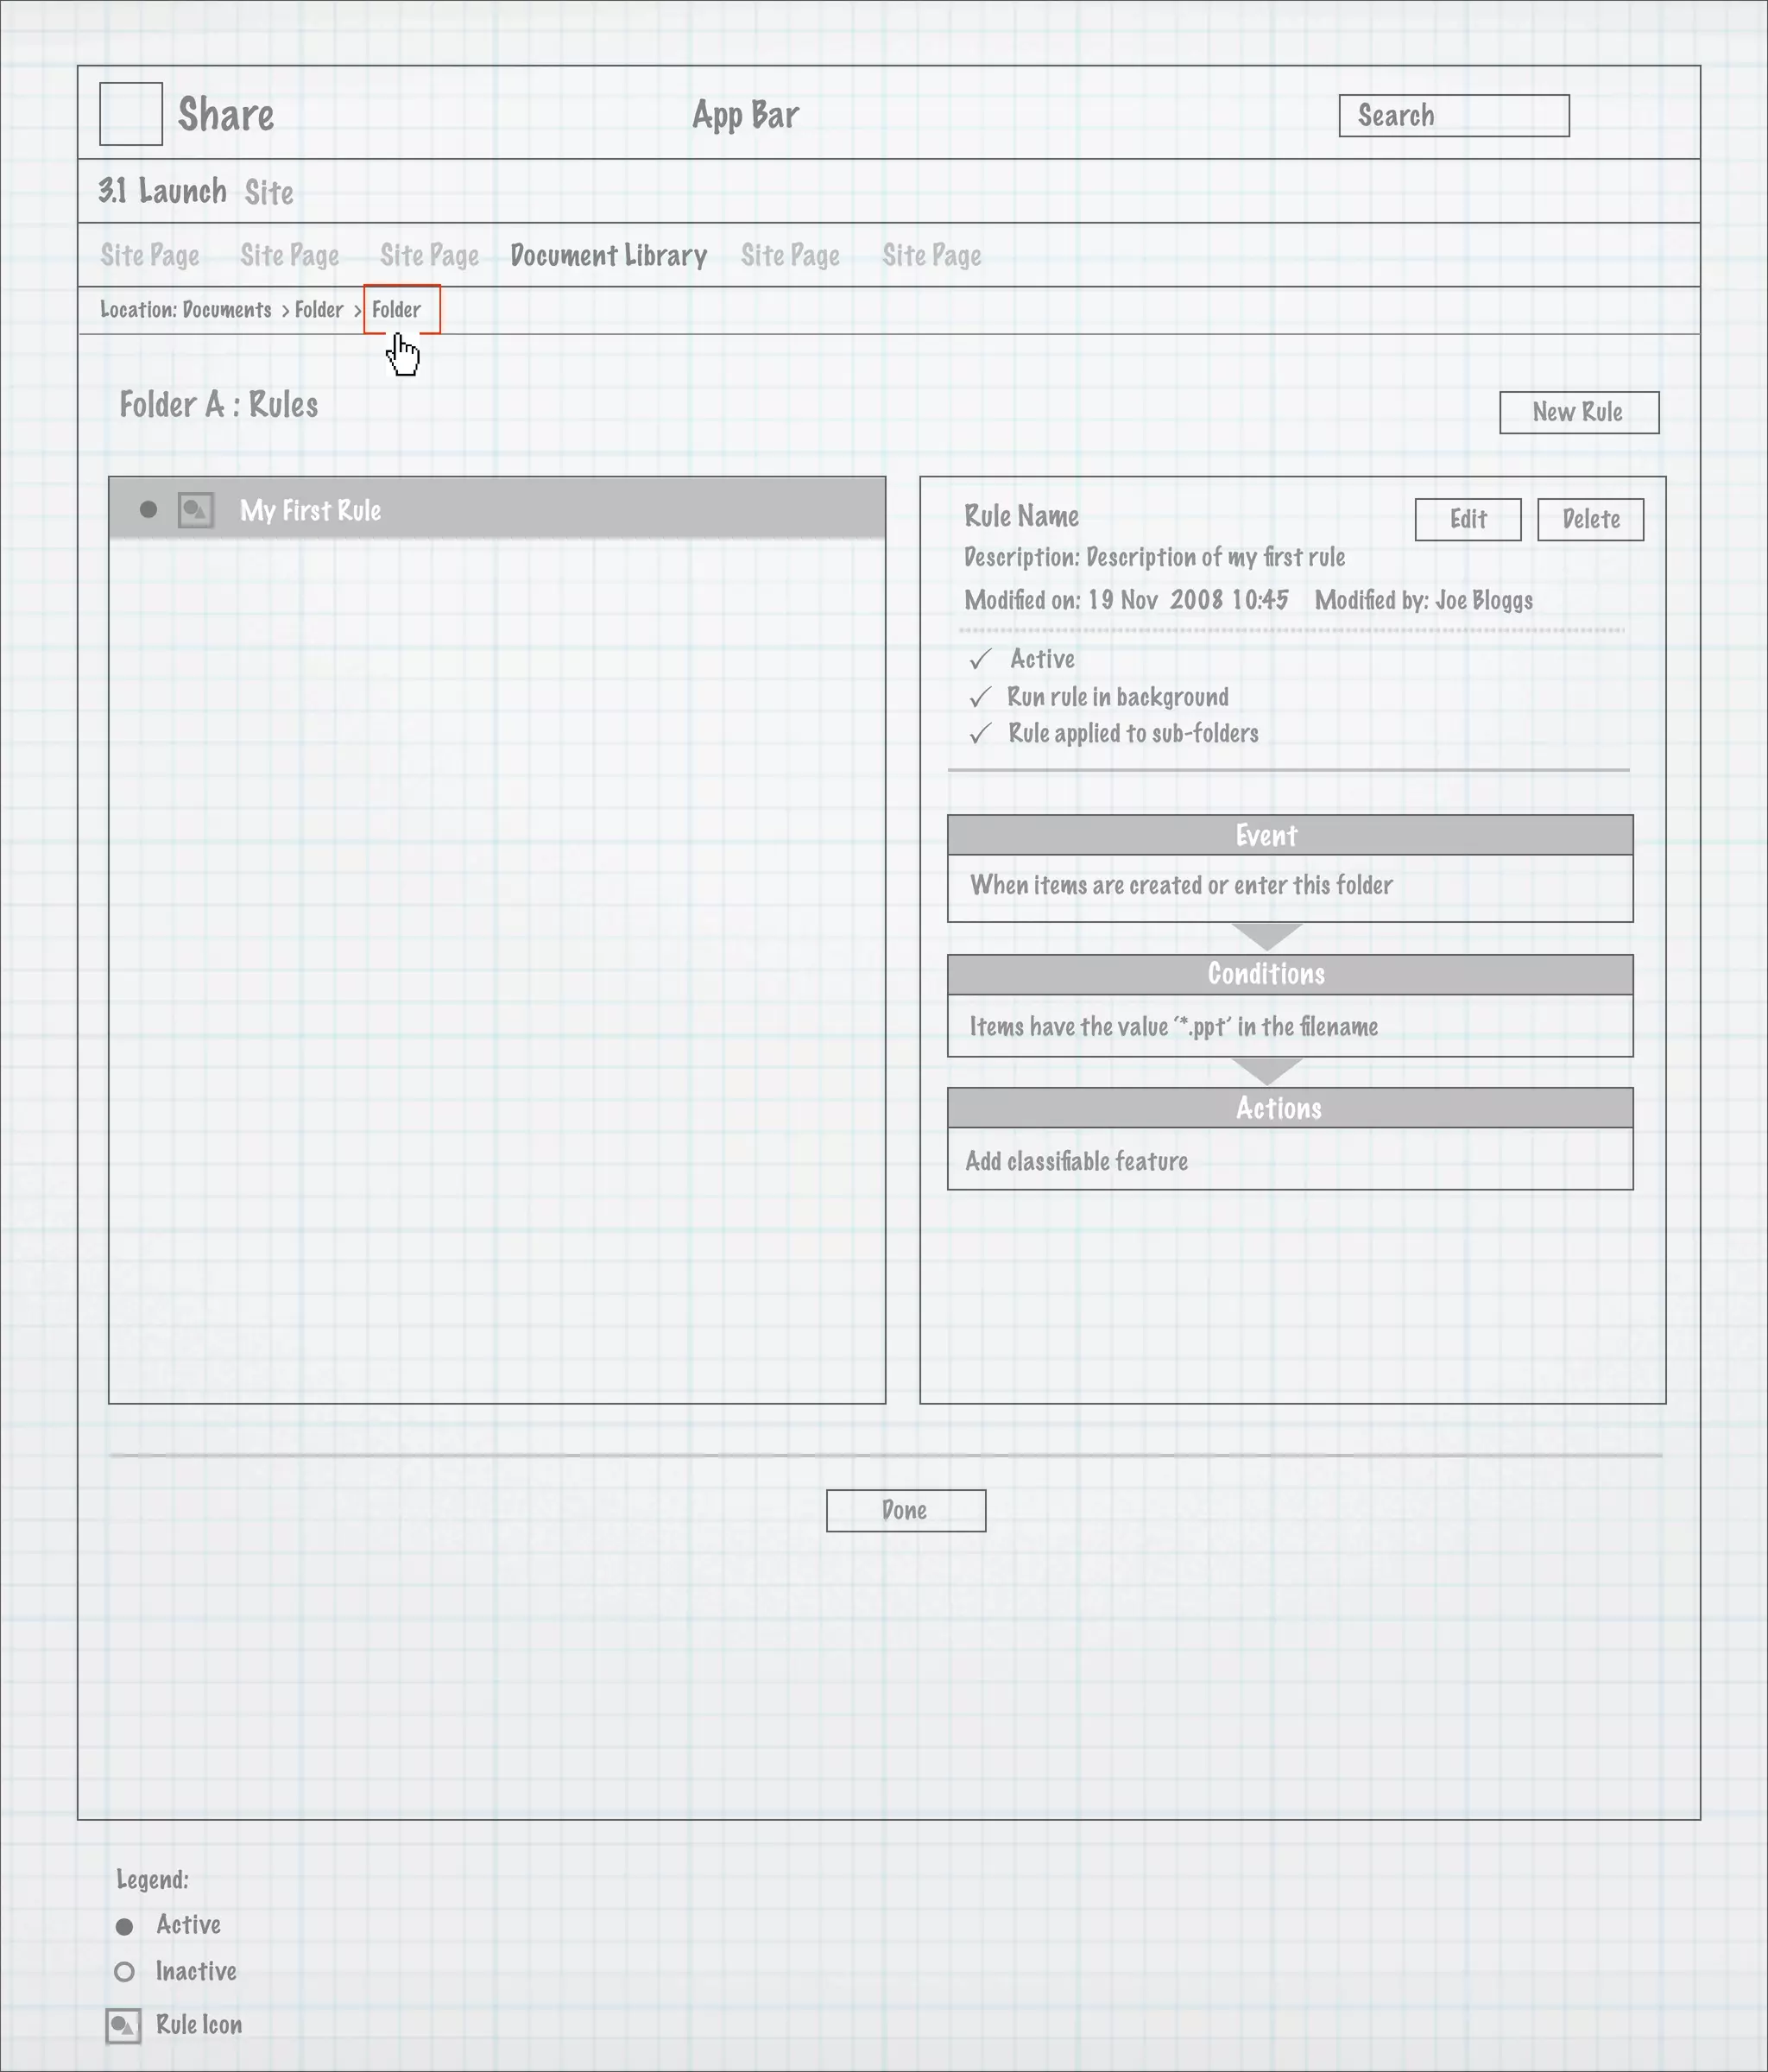Click the New Rule button

click(x=1578, y=412)
